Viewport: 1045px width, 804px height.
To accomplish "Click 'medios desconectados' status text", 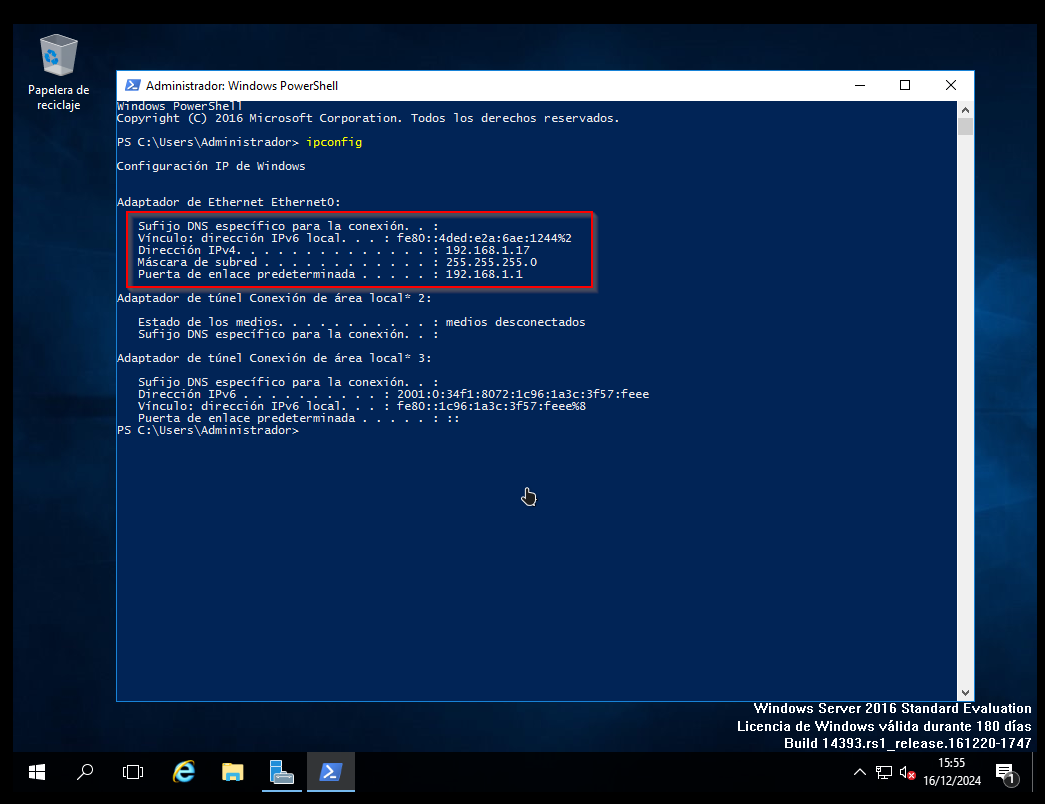I will (515, 322).
